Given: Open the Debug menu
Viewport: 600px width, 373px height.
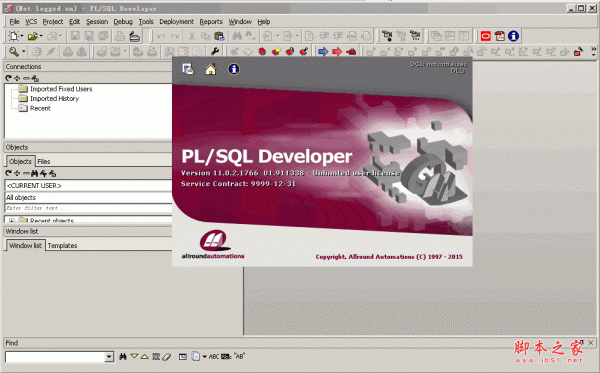Looking at the screenshot, I should tap(123, 21).
